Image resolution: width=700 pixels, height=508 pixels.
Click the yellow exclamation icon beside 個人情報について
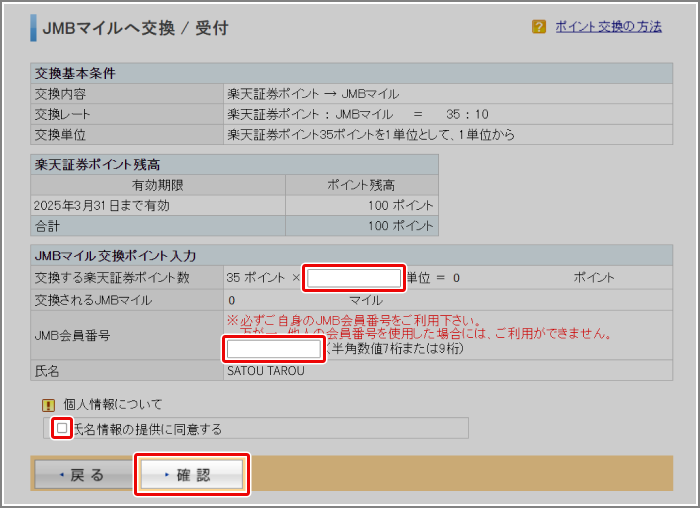[48, 405]
